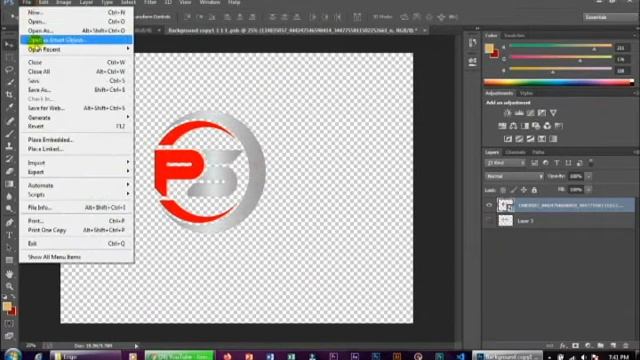Toggle the type layer filter
Viewport: 640px width, 360px height.
click(x=557, y=163)
